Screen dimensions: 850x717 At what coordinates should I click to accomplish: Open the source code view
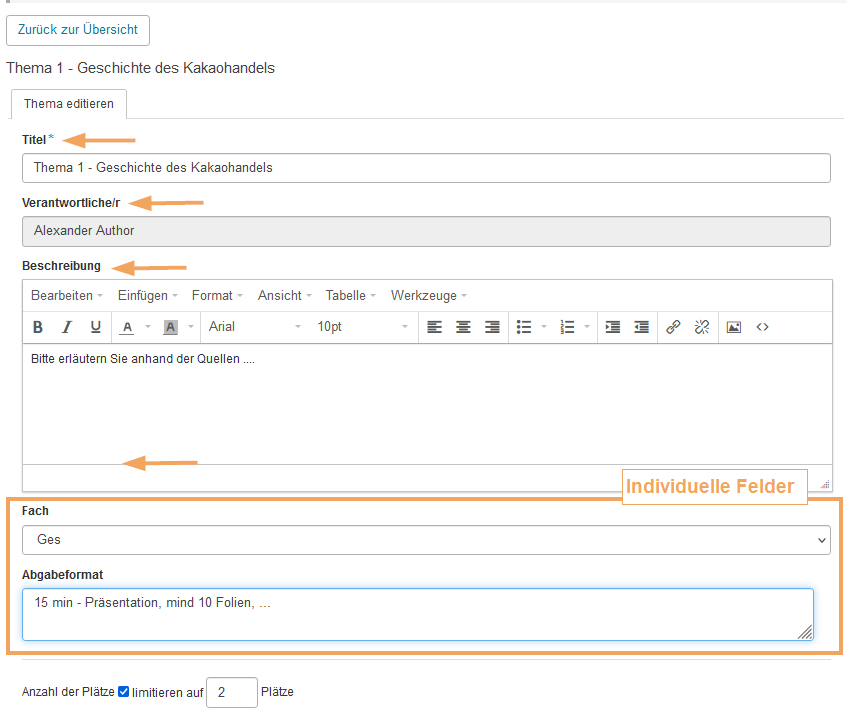762,327
